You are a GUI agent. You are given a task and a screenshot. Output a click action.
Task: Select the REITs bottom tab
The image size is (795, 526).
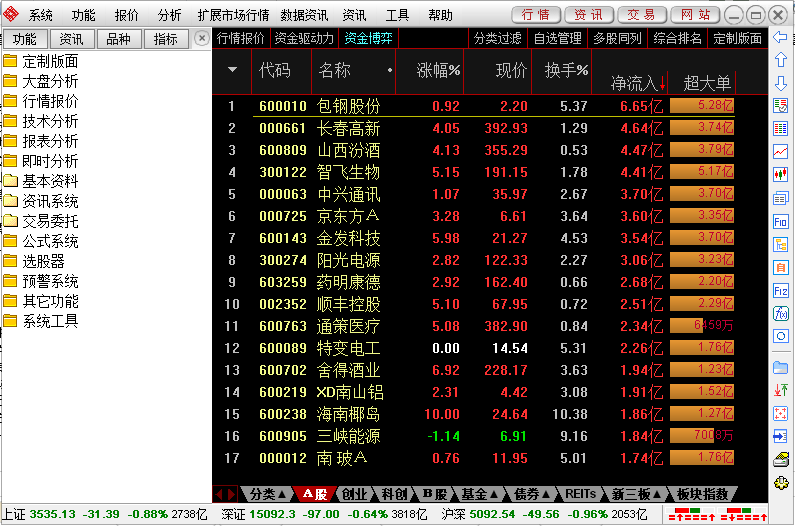tap(581, 494)
